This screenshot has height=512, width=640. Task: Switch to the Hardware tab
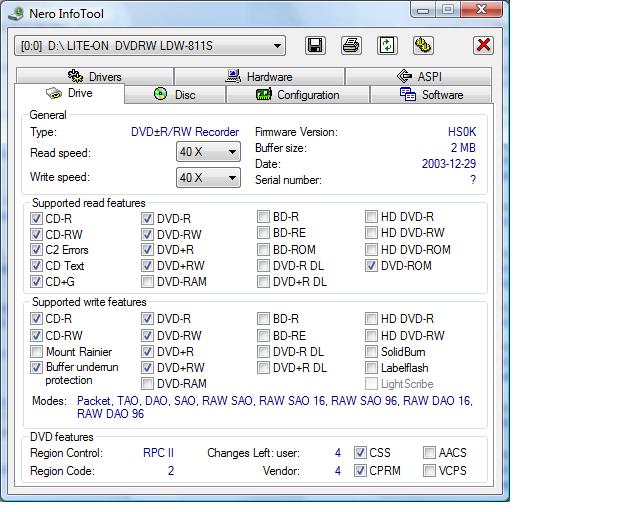click(x=259, y=76)
